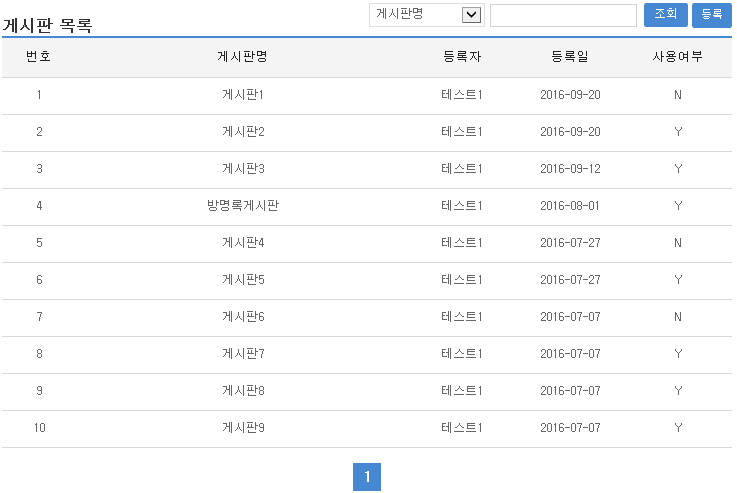Open the 게시판4 board entry
This screenshot has width=737, height=493.
[x=242, y=243]
